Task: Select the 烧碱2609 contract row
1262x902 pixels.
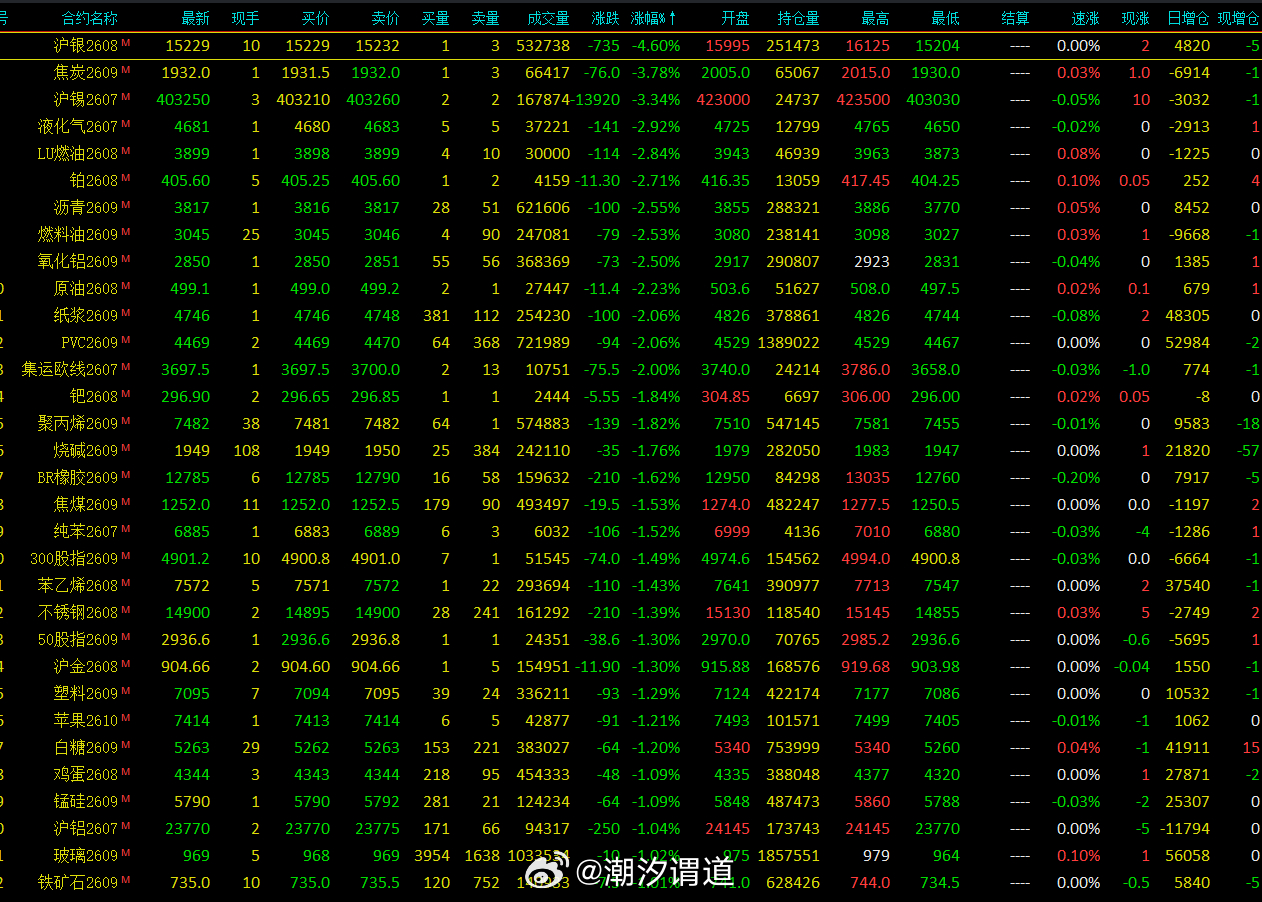Action: point(631,450)
